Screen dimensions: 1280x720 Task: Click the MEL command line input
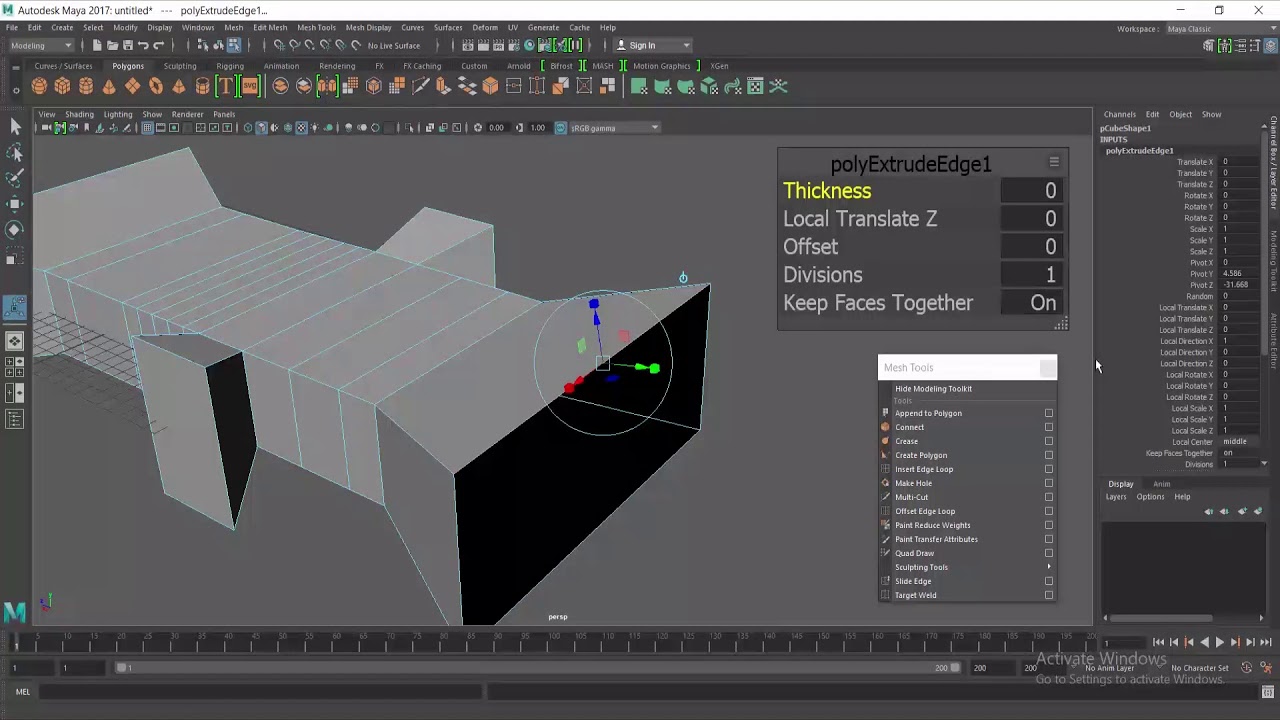[x=262, y=692]
